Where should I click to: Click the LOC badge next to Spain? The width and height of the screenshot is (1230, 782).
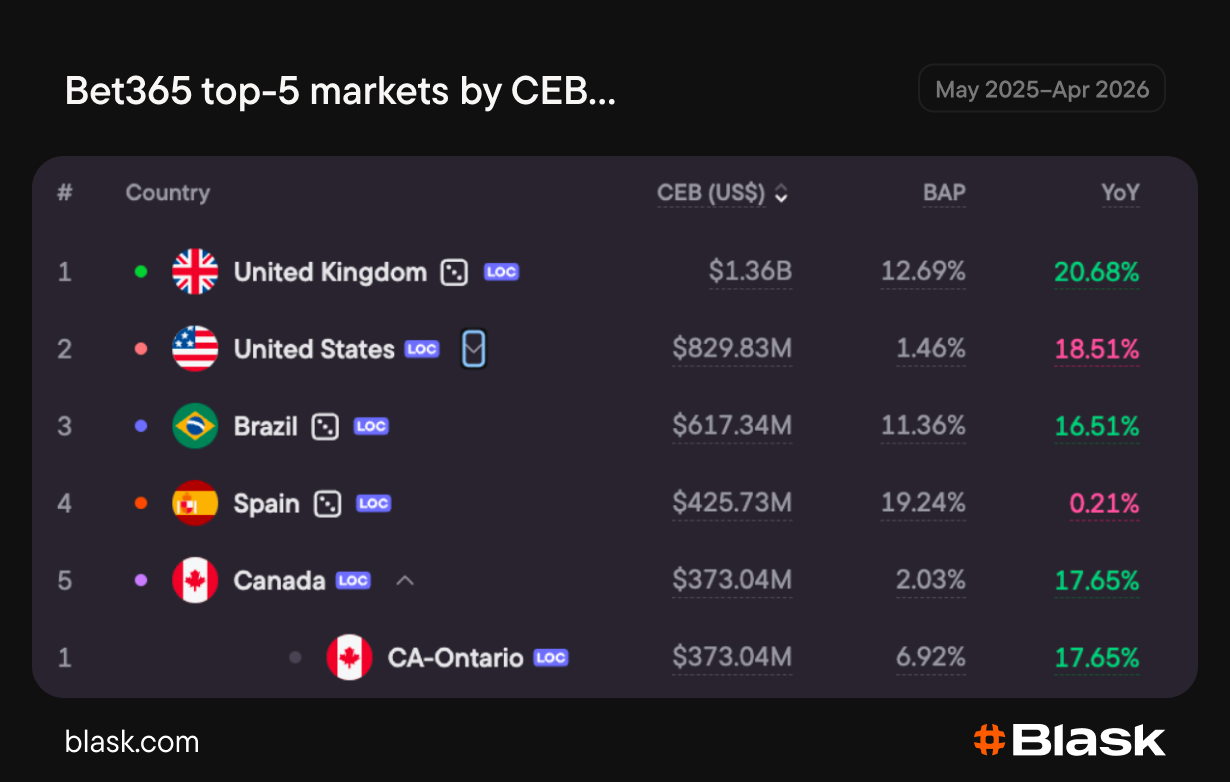coord(374,503)
